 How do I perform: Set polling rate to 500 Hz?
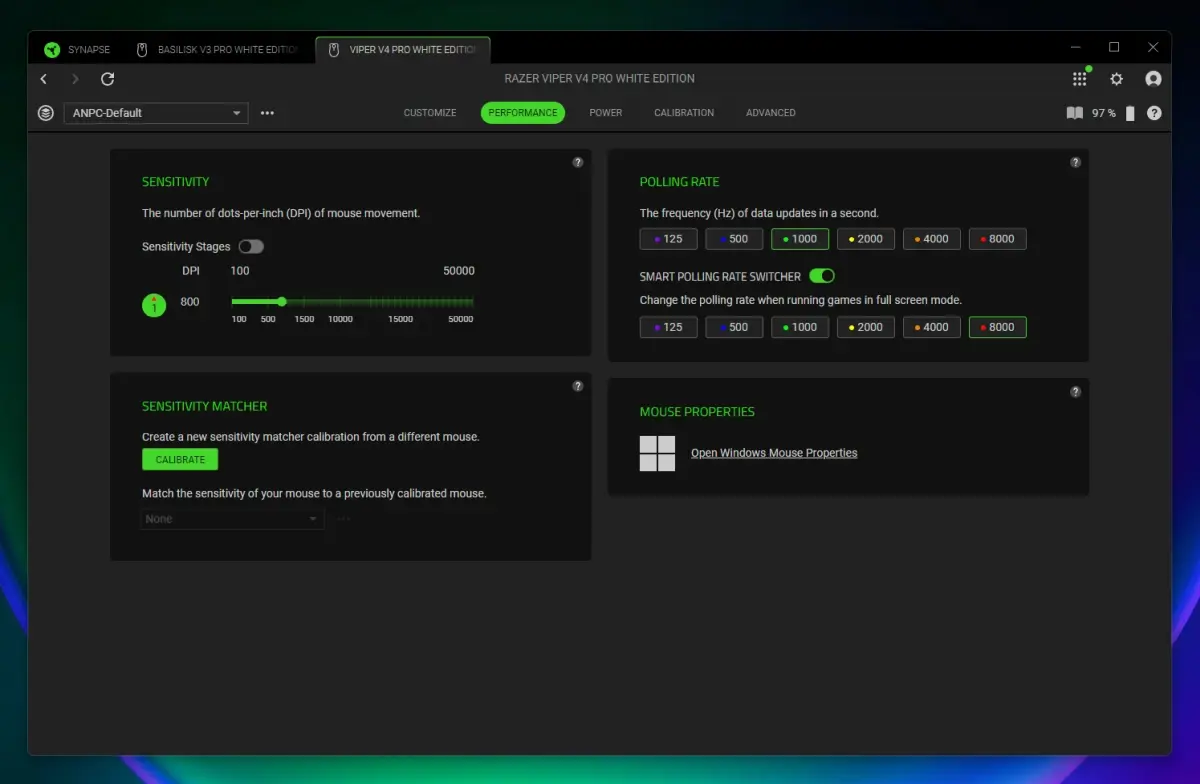click(x=734, y=239)
